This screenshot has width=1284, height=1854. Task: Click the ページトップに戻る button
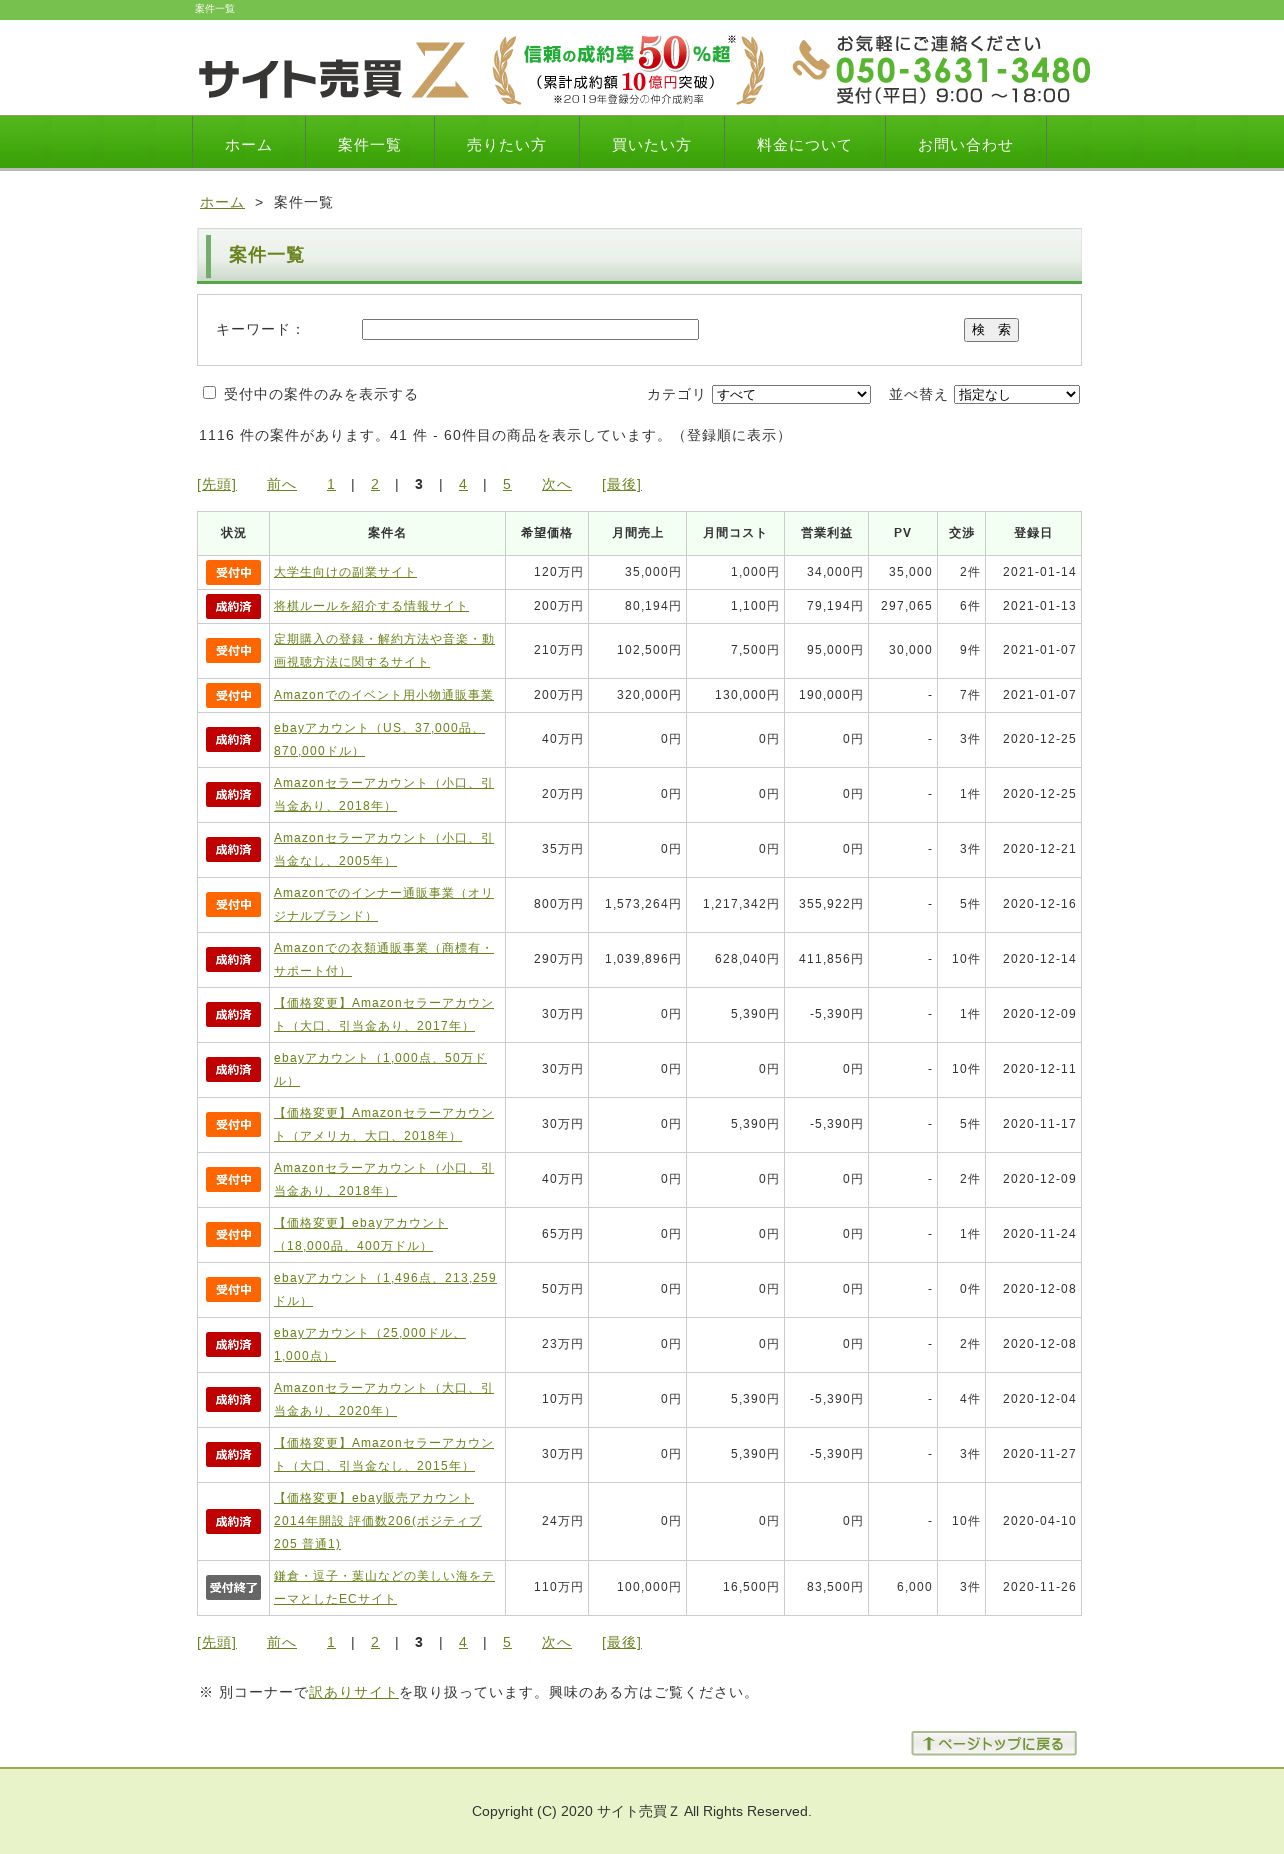[994, 1743]
